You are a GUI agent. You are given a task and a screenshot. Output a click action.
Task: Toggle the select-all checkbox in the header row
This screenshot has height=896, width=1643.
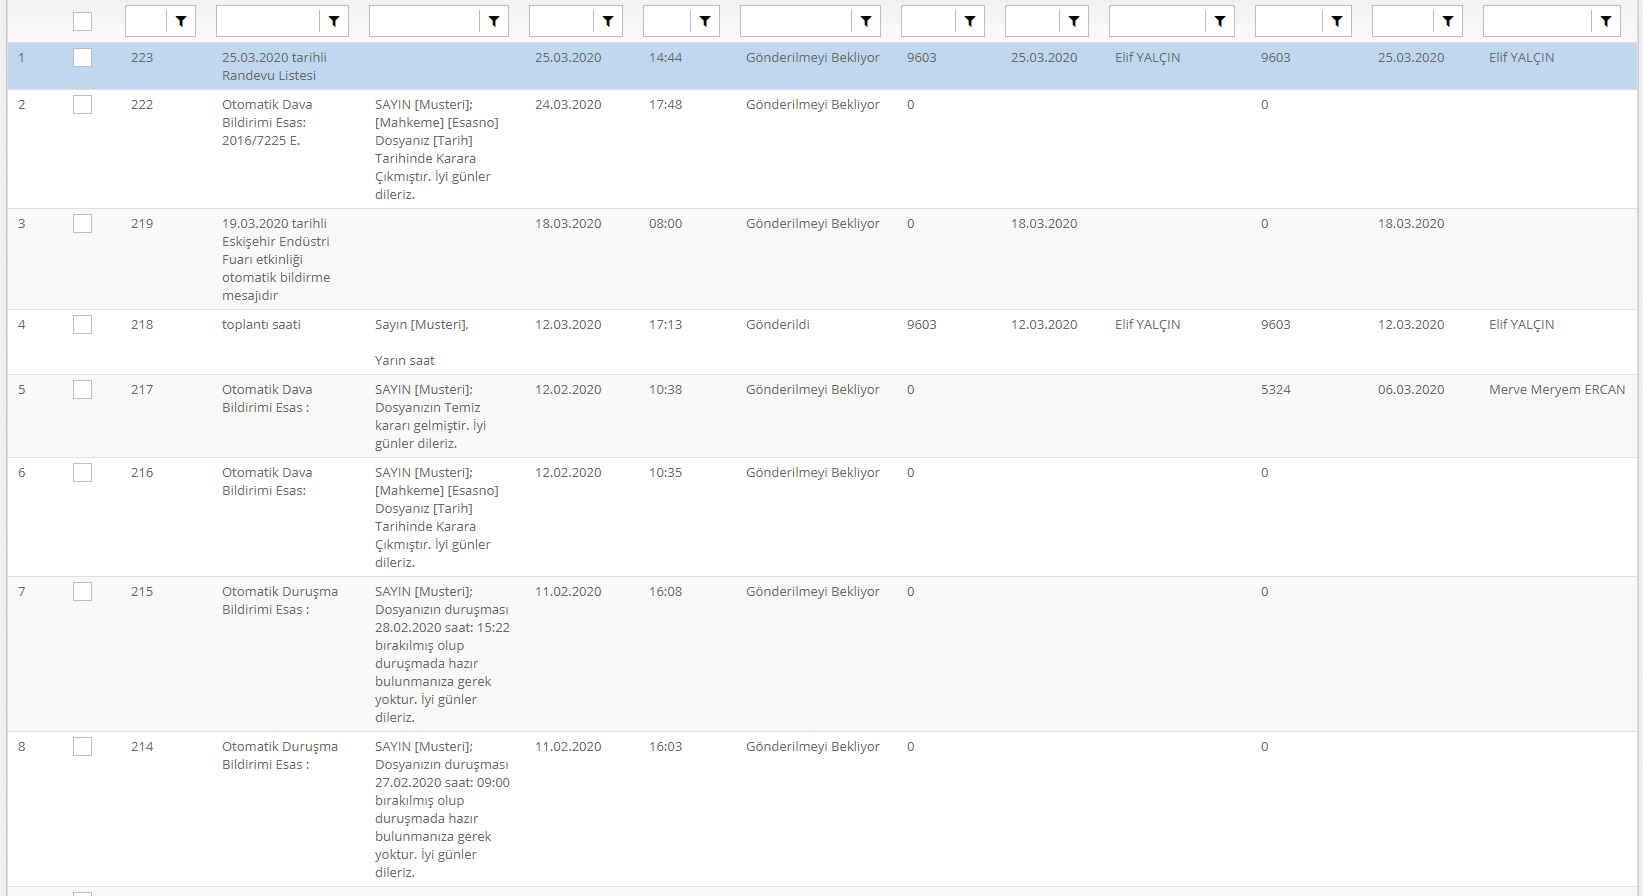83,21
